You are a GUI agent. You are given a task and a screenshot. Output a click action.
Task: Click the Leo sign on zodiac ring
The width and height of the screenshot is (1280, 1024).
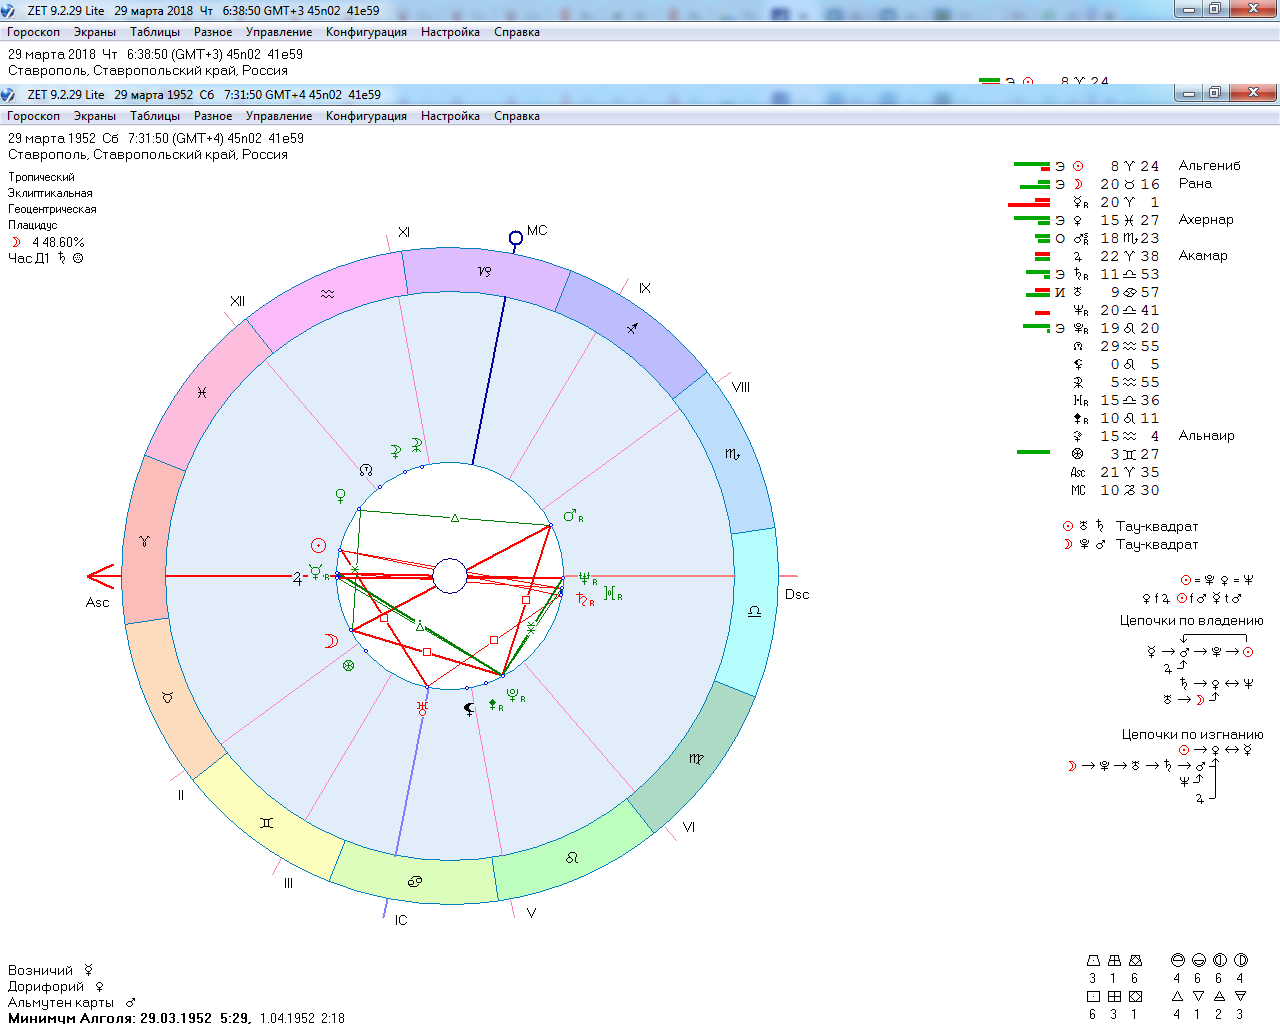[571, 857]
